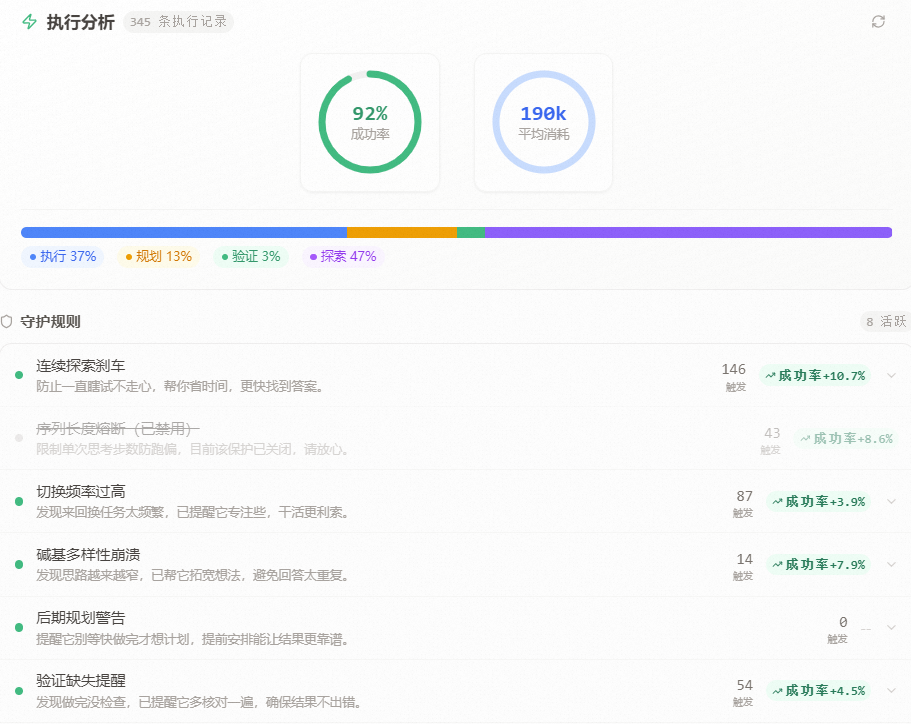
Task: Expand details for 后期规划警告
Action: click(893, 627)
